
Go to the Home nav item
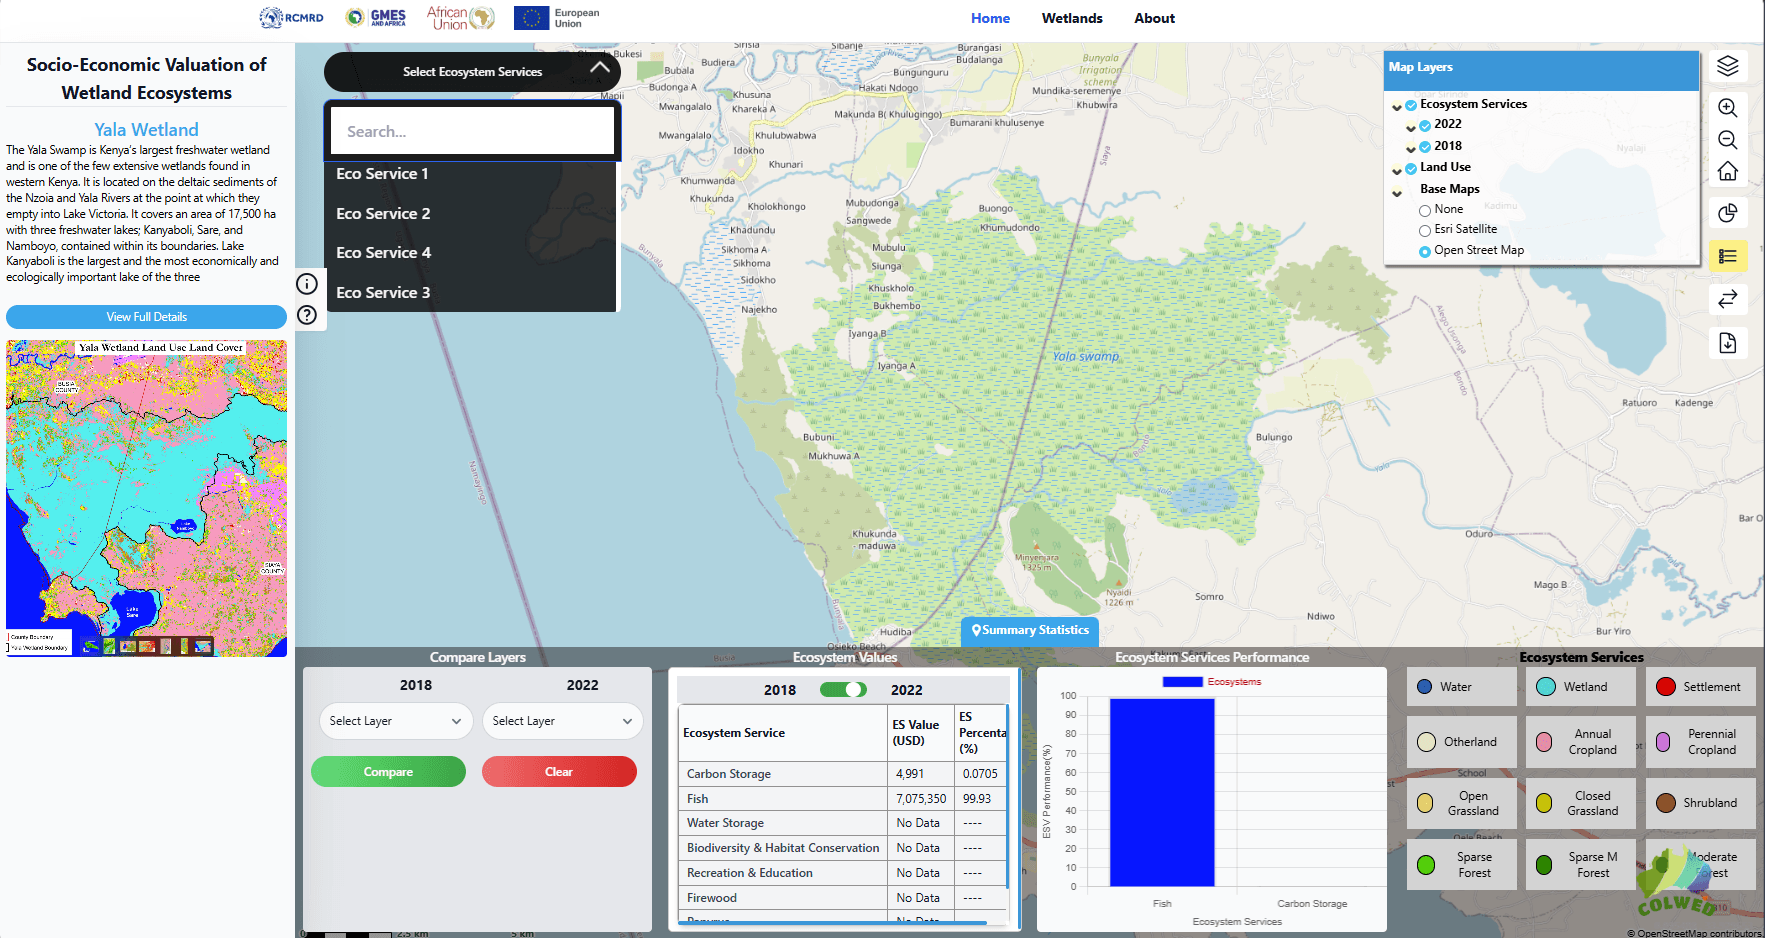tap(990, 18)
